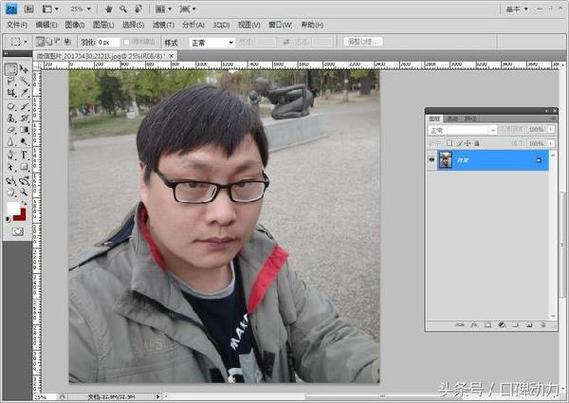This screenshot has width=569, height=403.
Task: Select the Path Selection tool
Action: click(11, 167)
